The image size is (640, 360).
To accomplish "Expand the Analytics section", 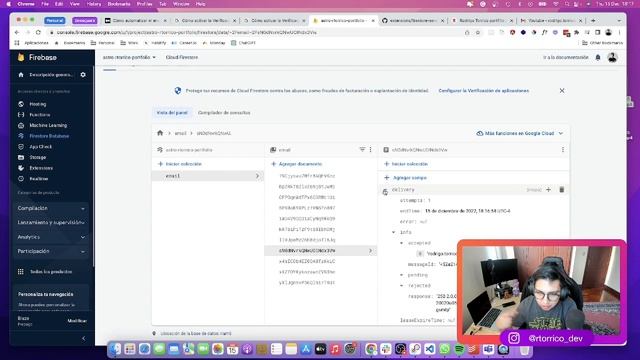I will click(51, 237).
